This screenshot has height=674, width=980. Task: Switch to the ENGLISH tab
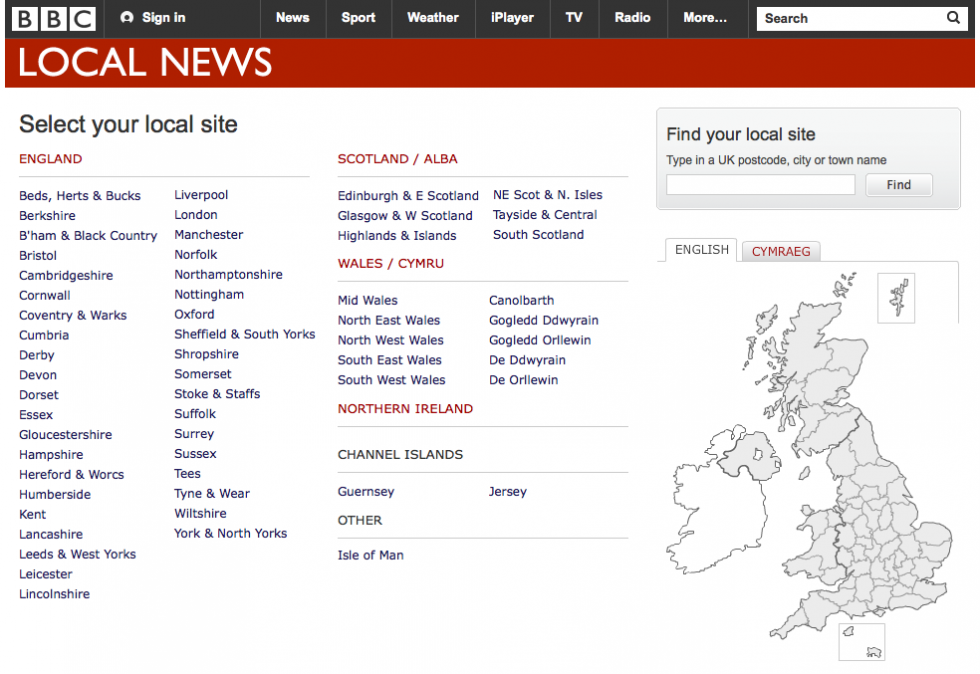(x=701, y=249)
